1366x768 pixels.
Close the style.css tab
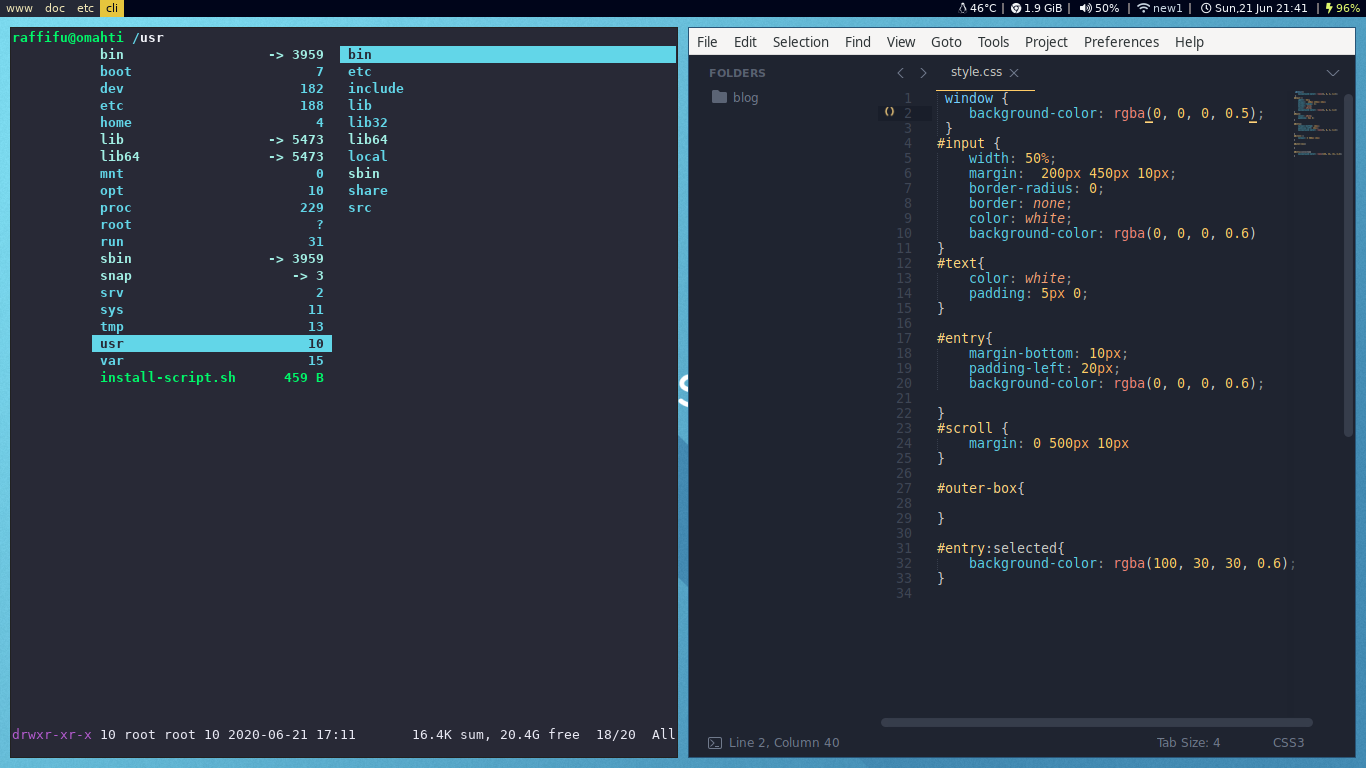1014,73
